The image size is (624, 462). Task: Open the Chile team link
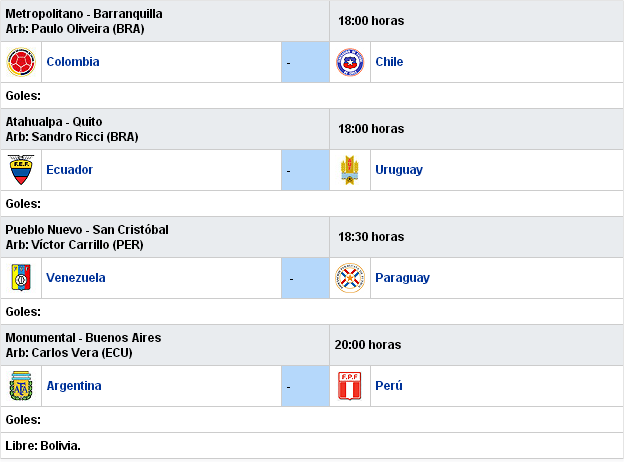(x=389, y=62)
